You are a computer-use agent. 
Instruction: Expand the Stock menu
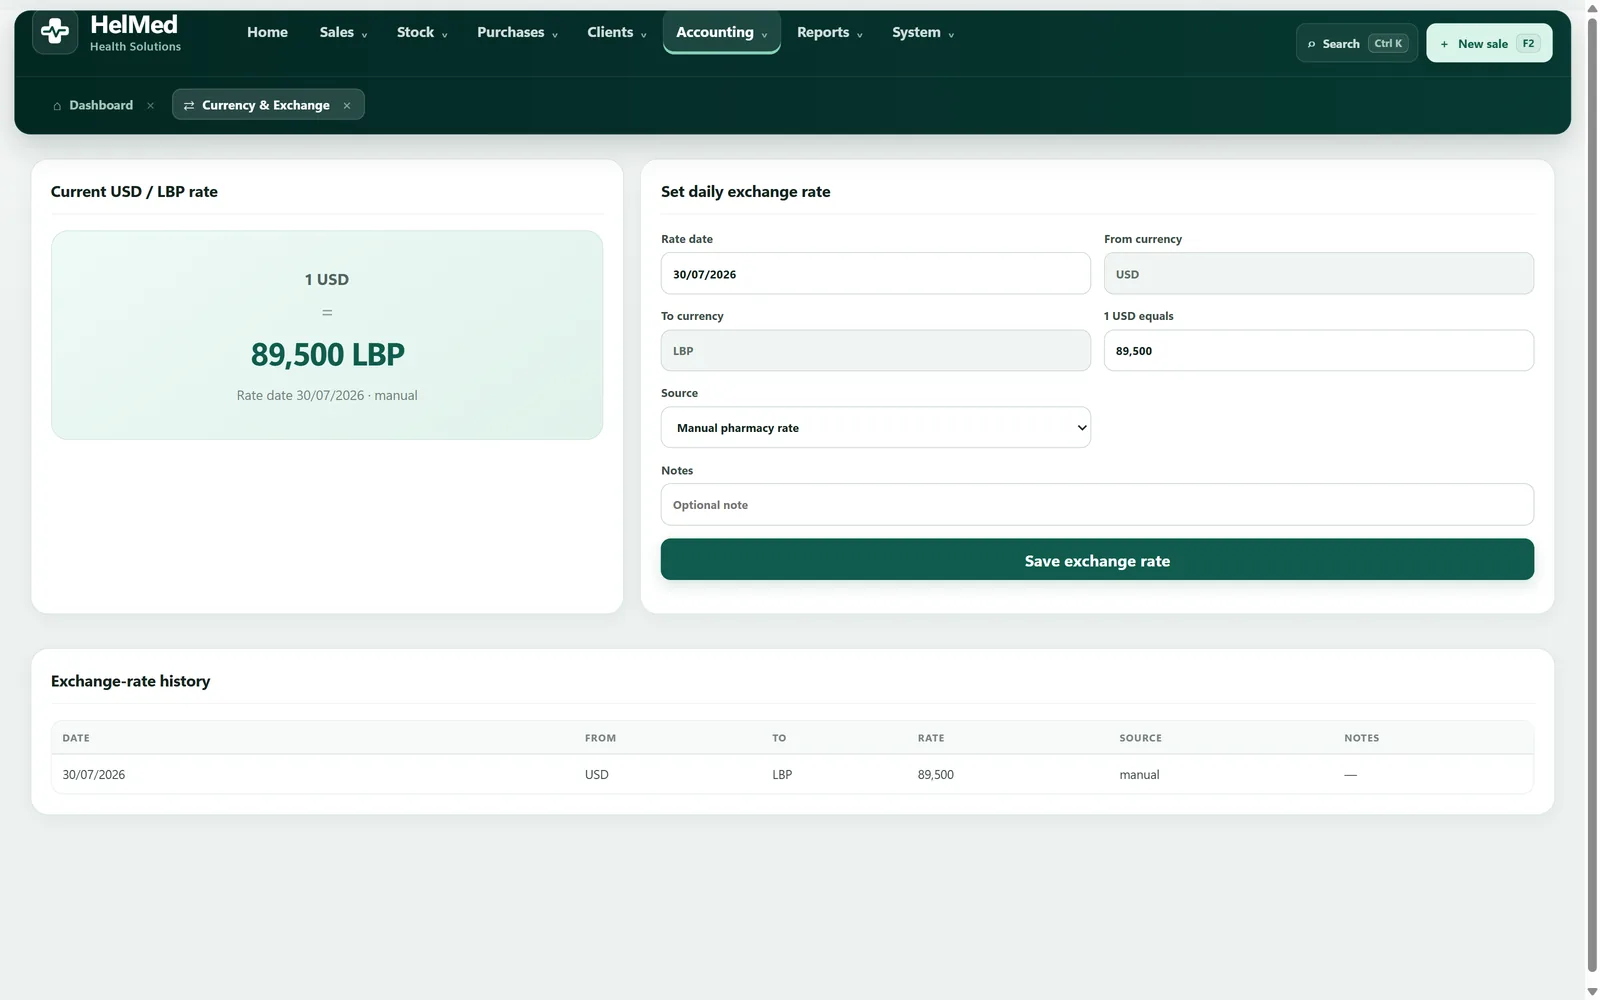pos(422,32)
